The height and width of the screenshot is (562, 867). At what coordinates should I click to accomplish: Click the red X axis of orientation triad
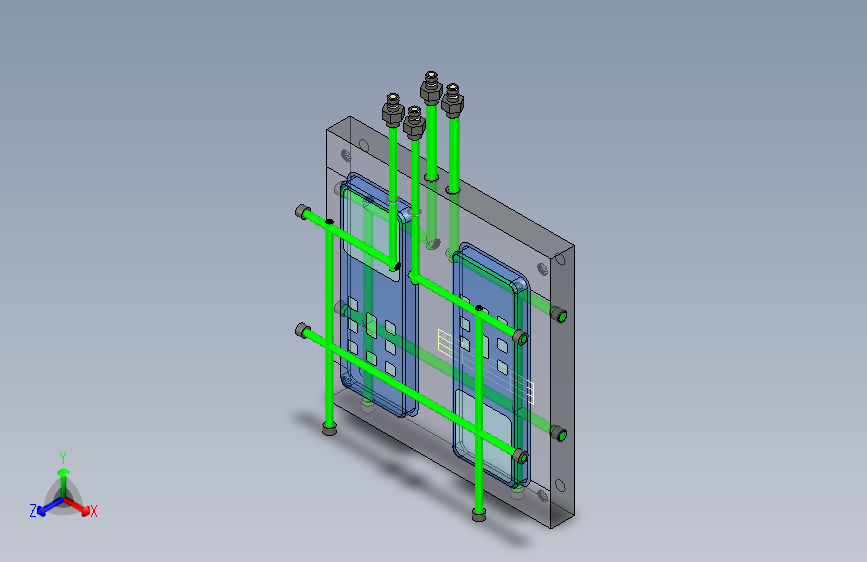tap(78, 506)
